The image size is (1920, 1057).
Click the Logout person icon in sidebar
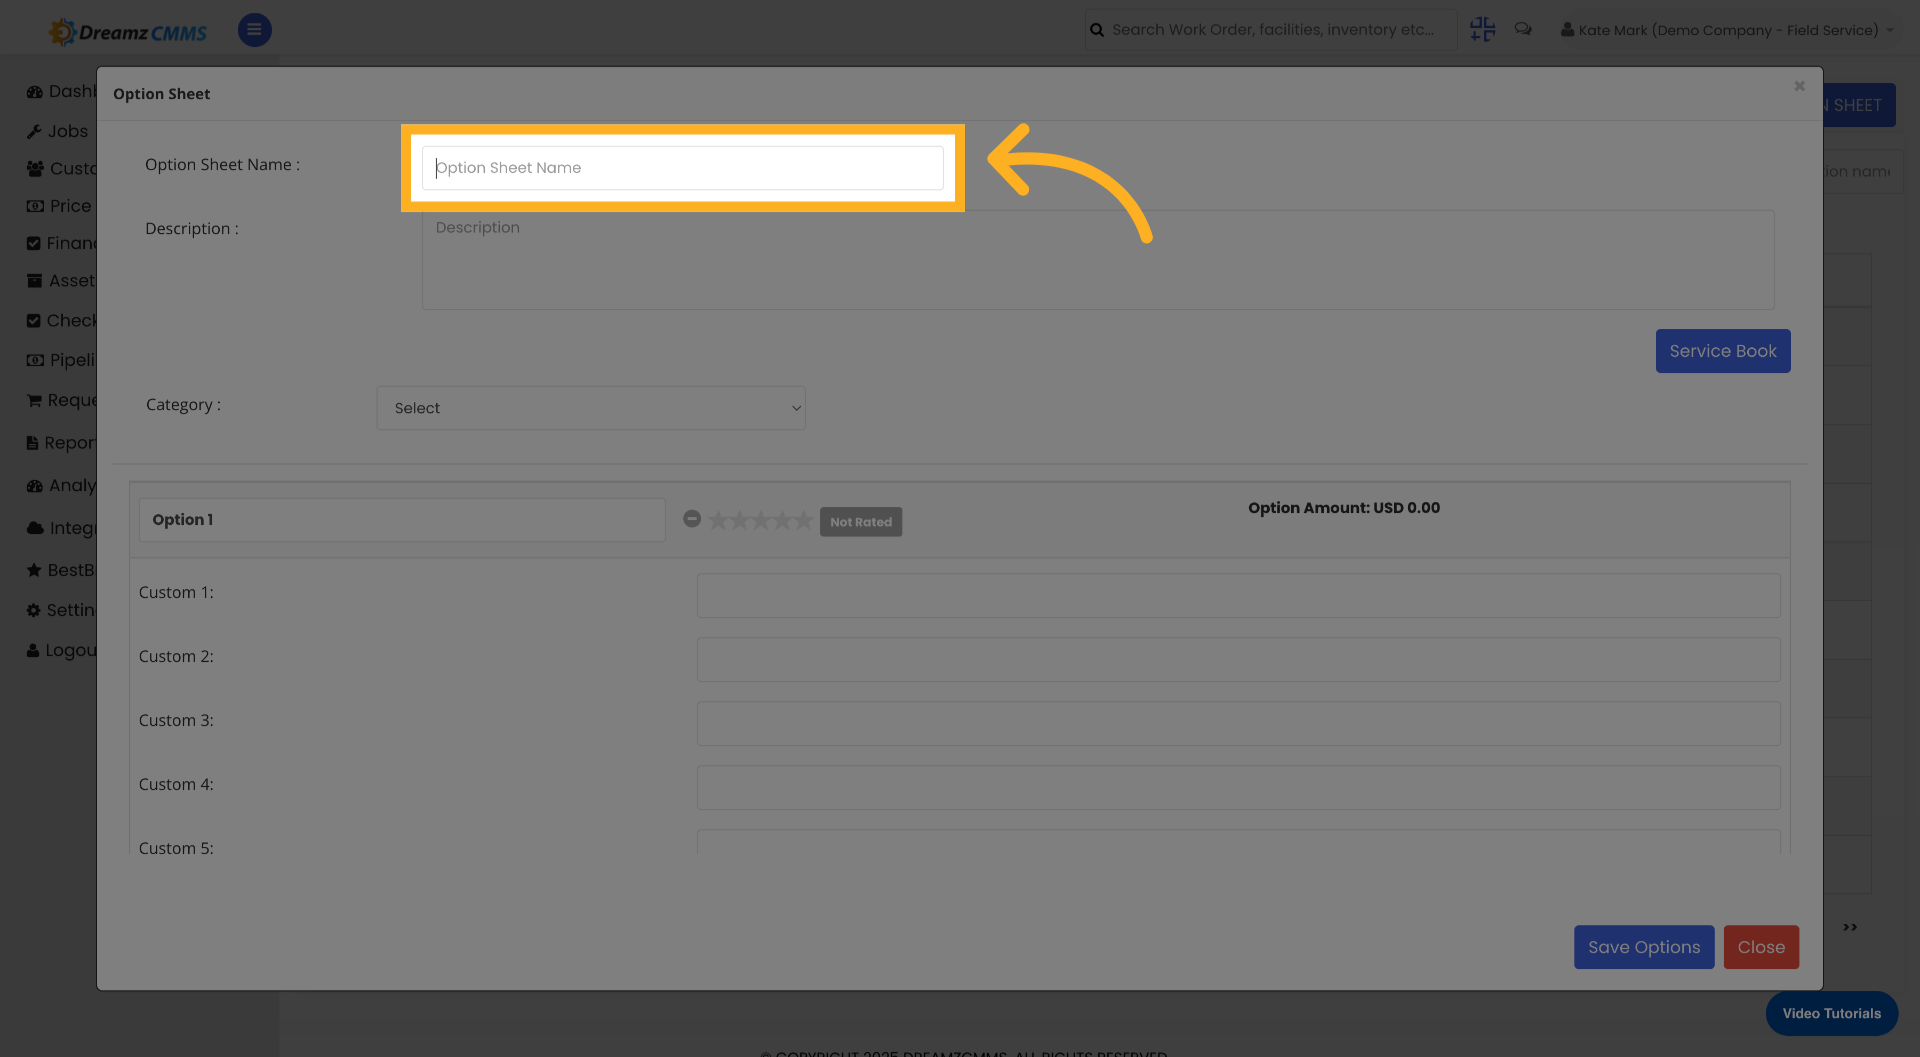pyautogui.click(x=33, y=649)
